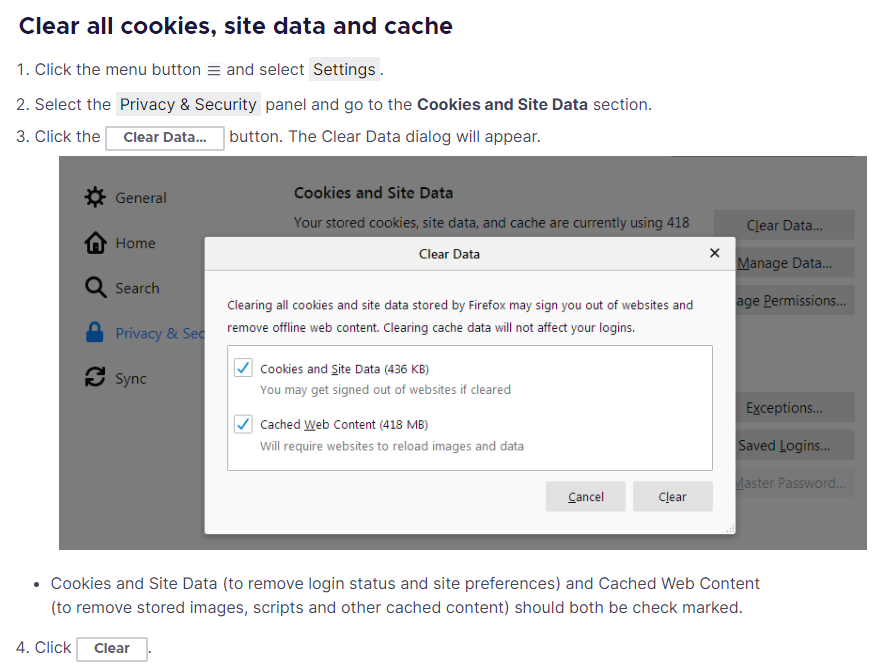Screen dimensions: 895x672
Task: Click the resize grip at dialog corner
Action: 730,528
